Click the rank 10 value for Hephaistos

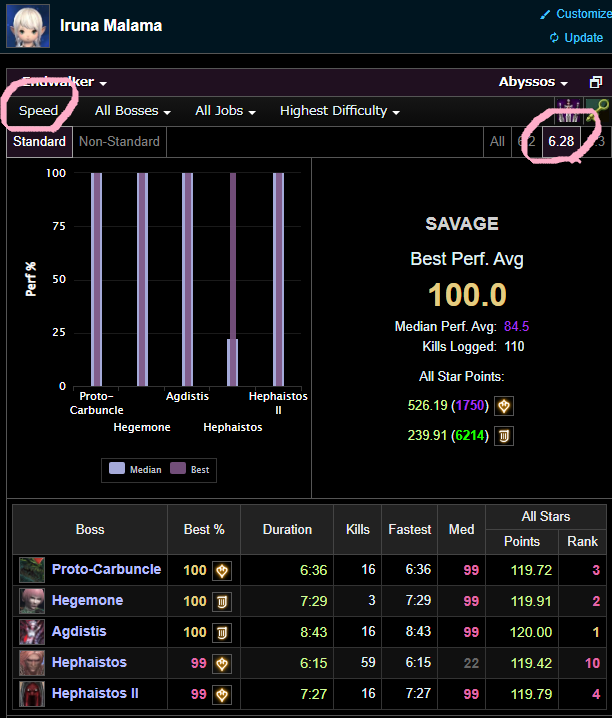[x=592, y=663]
